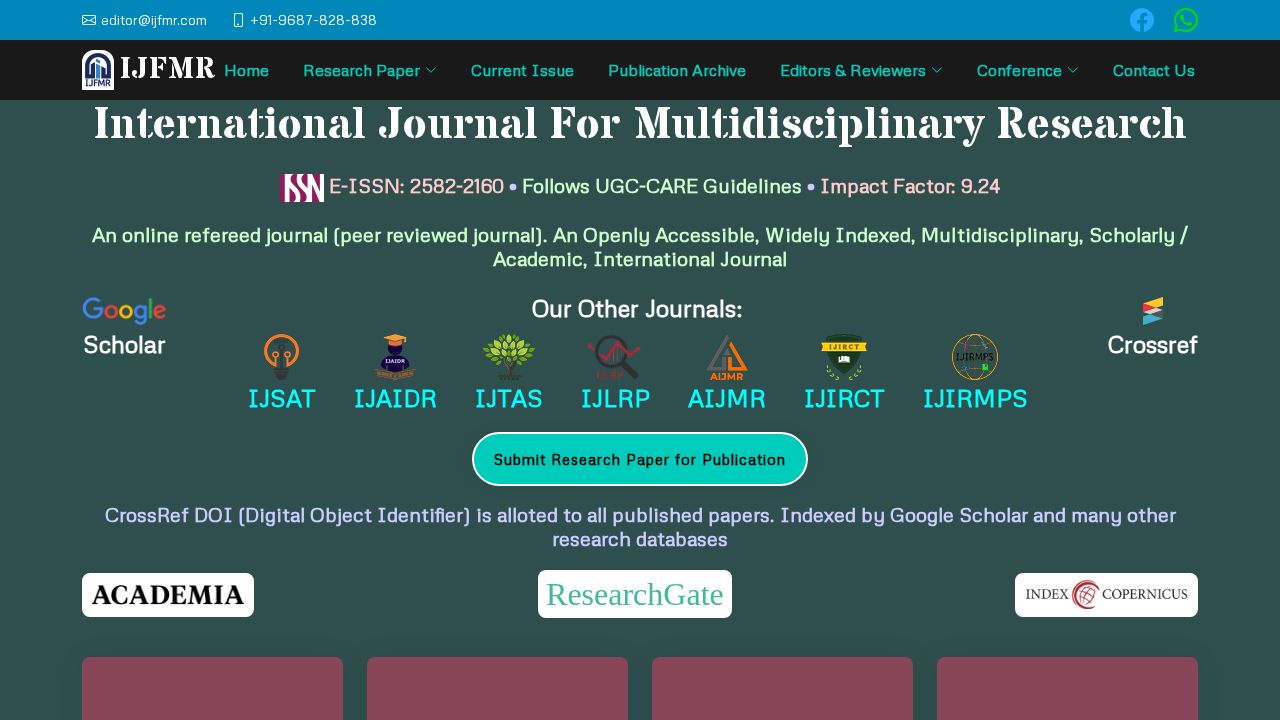Click the Scholar text label
Screen dimensions: 1280x720
coord(124,345)
